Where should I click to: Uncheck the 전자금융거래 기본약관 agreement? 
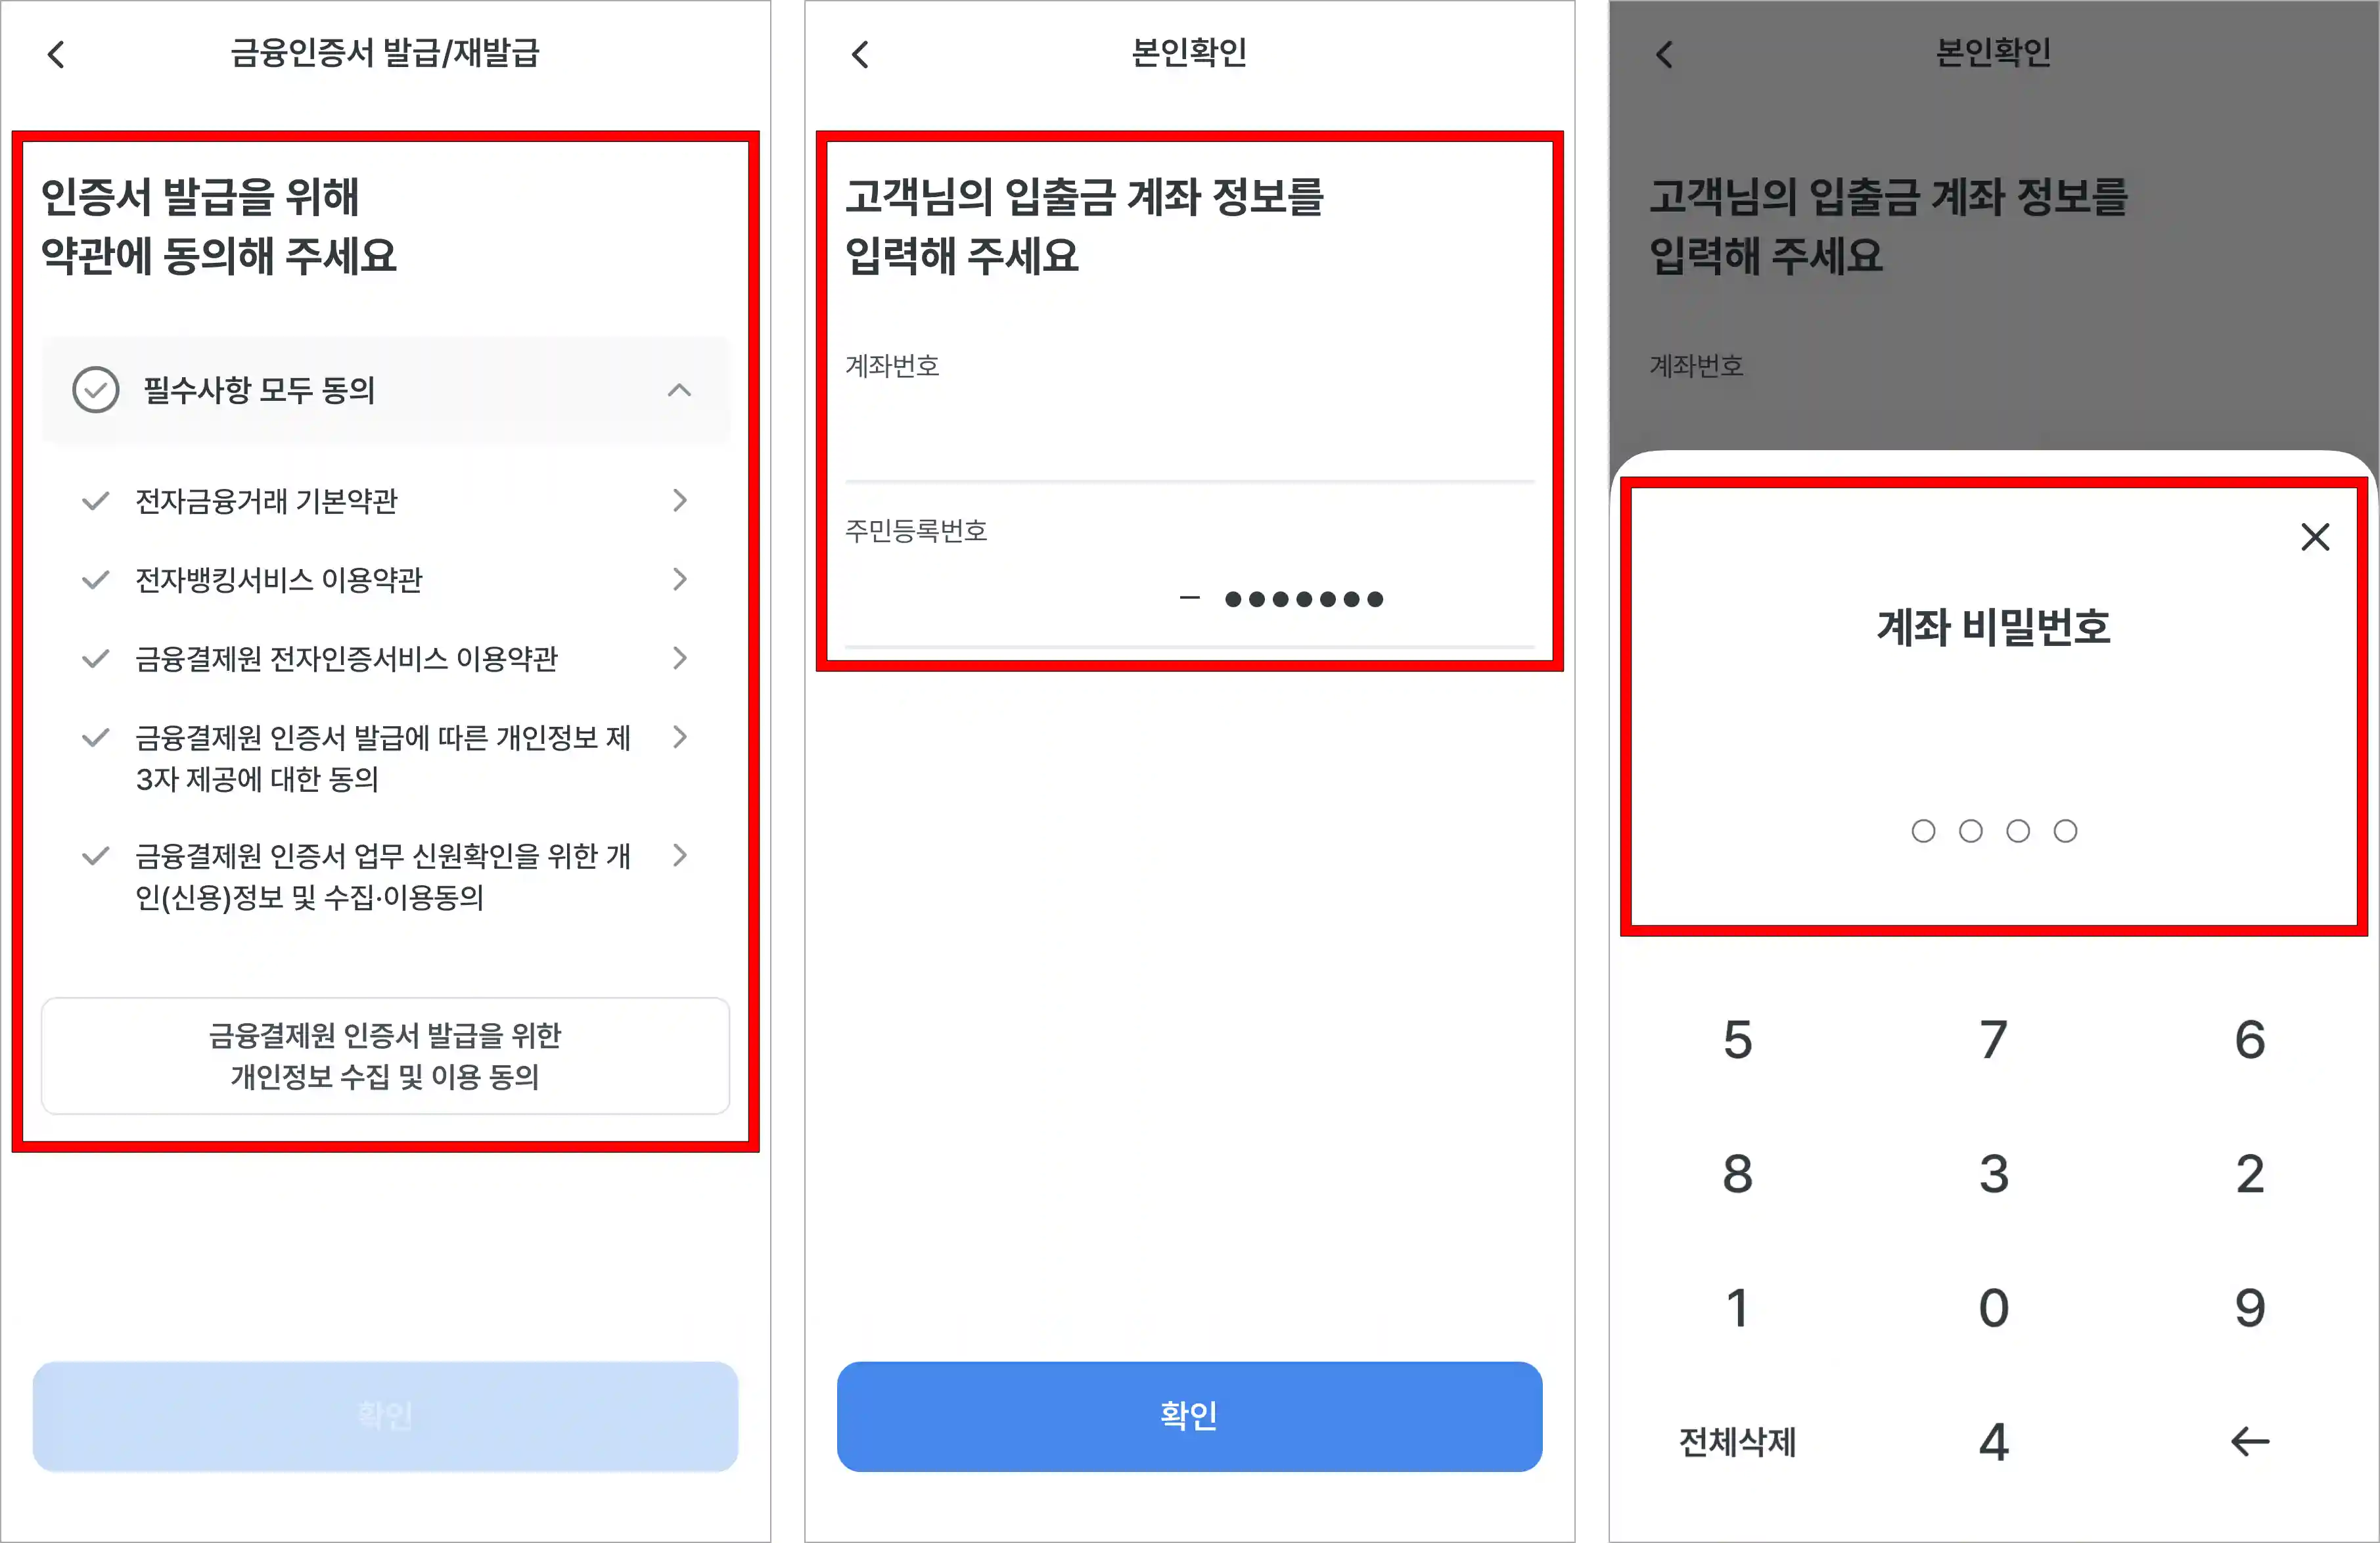[95, 500]
